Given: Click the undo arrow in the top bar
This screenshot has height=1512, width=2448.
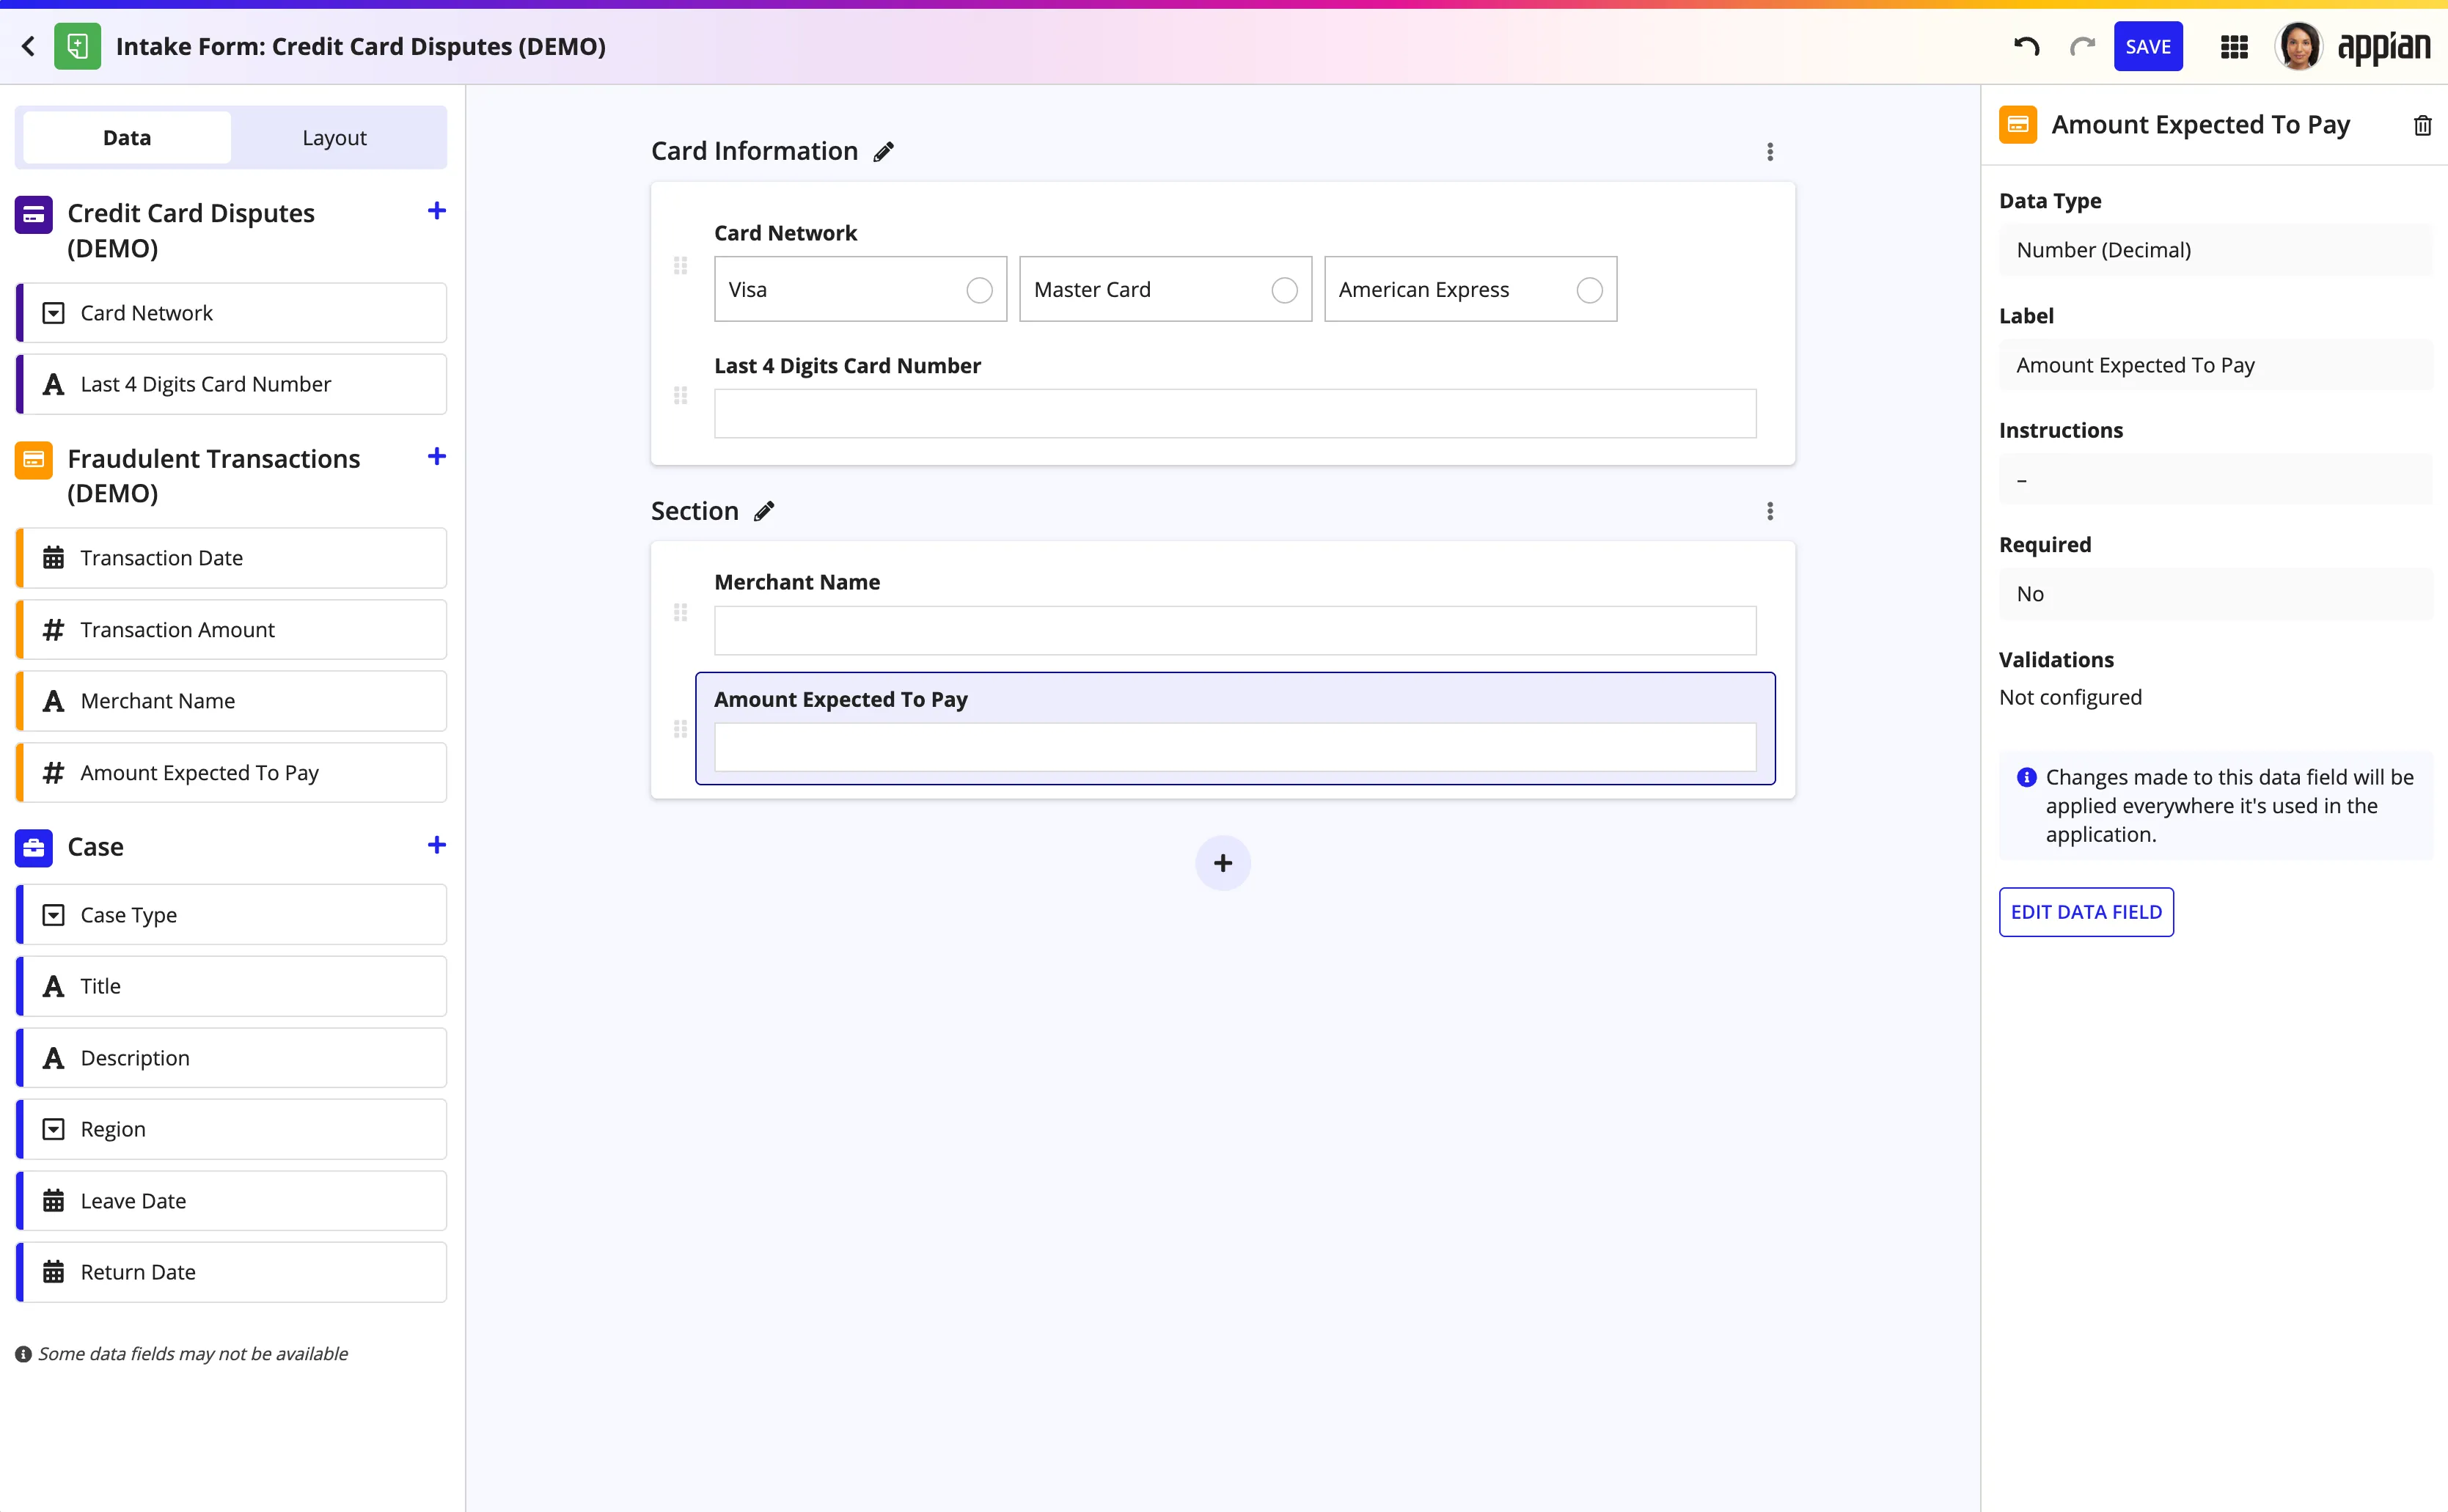Looking at the screenshot, I should point(2026,46).
